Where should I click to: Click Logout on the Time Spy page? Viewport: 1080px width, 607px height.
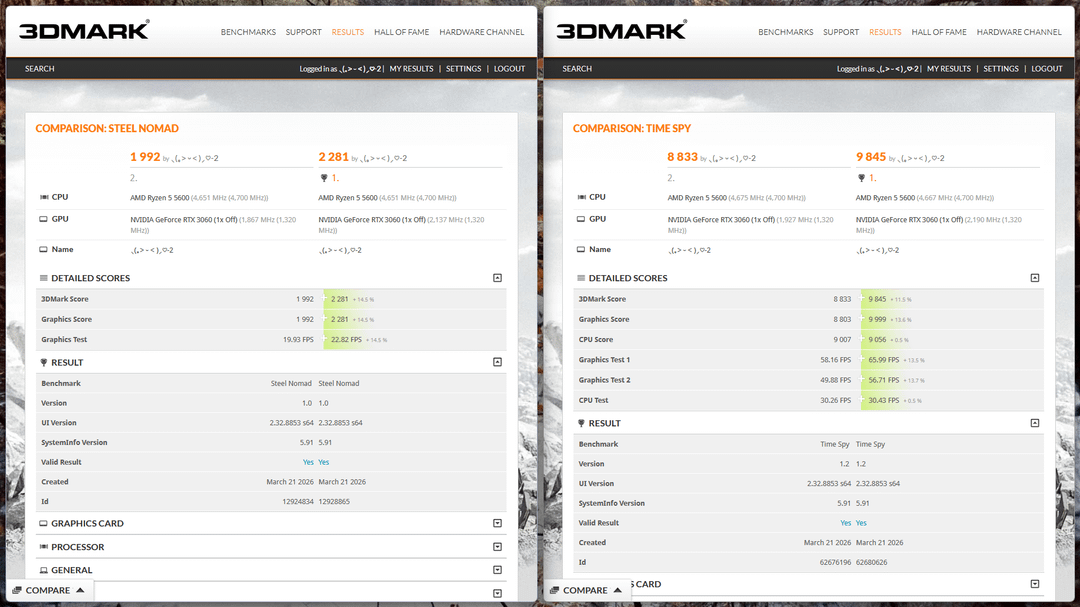click(x=1046, y=69)
